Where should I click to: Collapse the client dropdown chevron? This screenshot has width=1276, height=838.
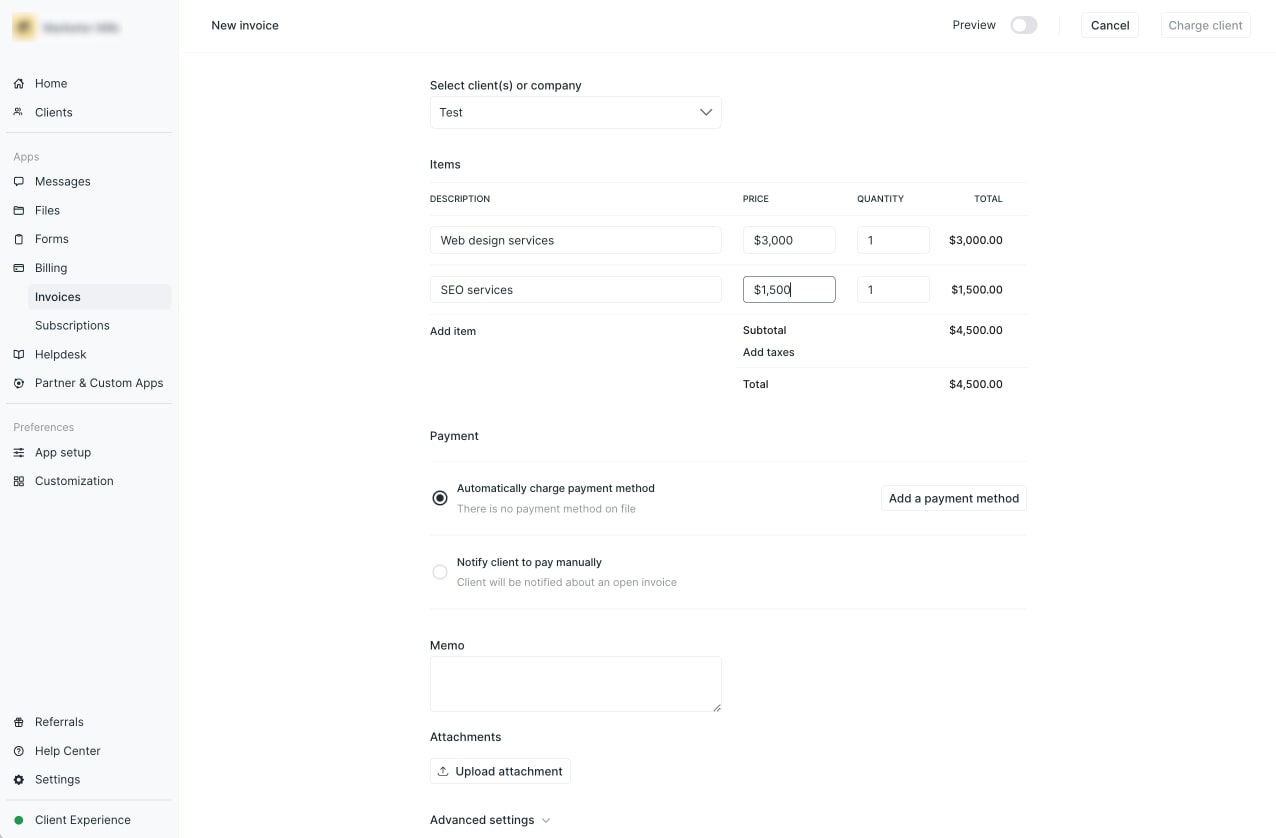706,112
